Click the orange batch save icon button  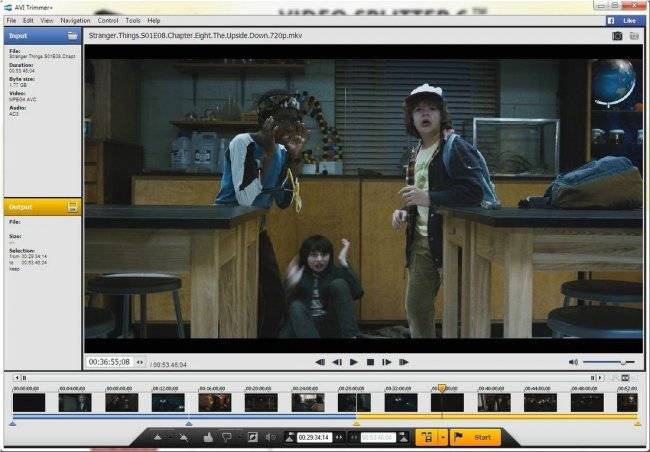[427, 437]
